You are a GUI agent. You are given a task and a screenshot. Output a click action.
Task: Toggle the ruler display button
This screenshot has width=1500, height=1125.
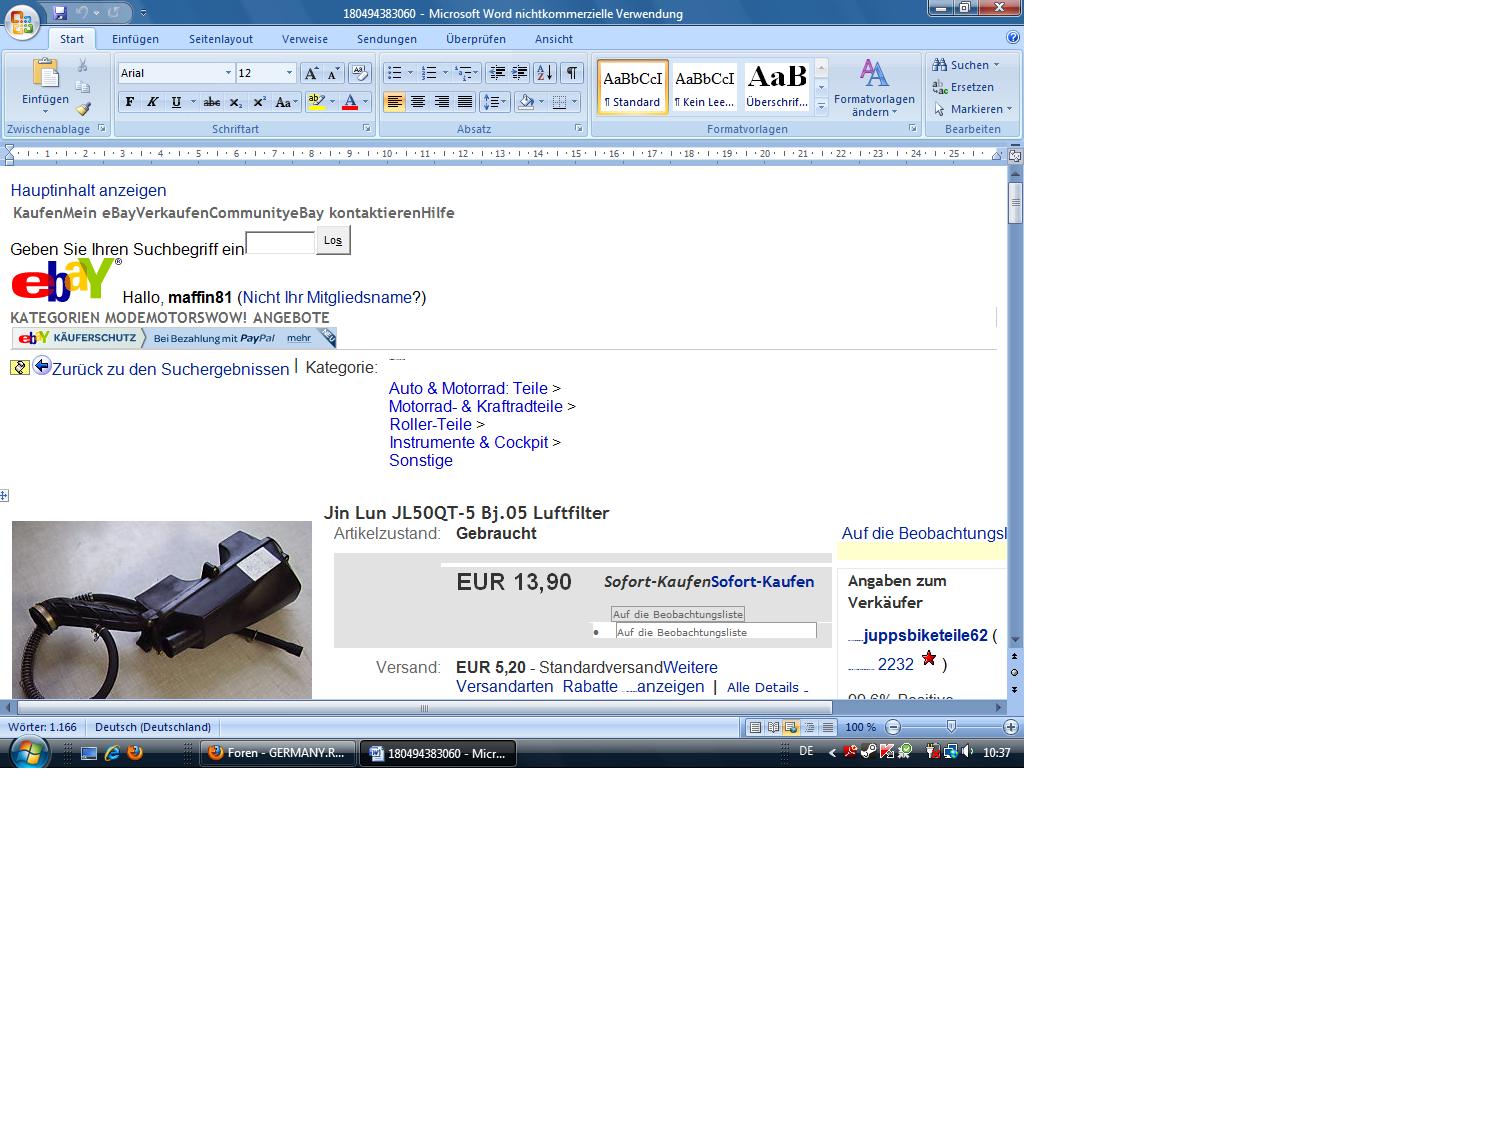(1015, 155)
